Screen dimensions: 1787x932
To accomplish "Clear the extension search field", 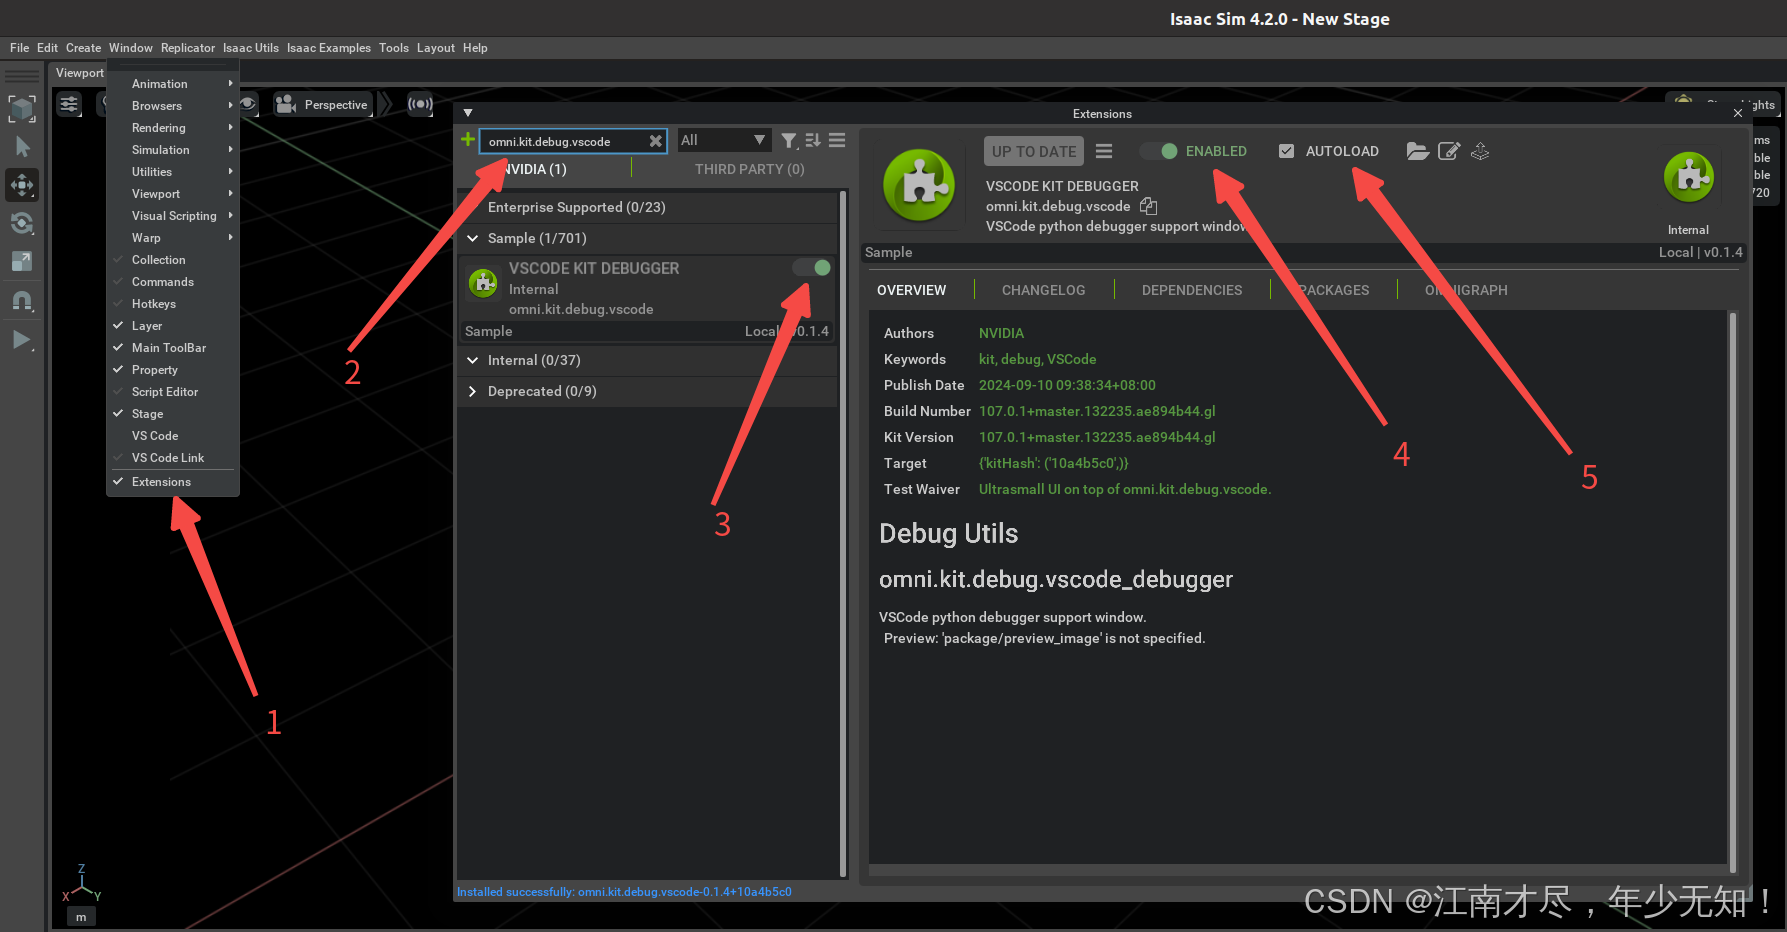I will pos(655,141).
